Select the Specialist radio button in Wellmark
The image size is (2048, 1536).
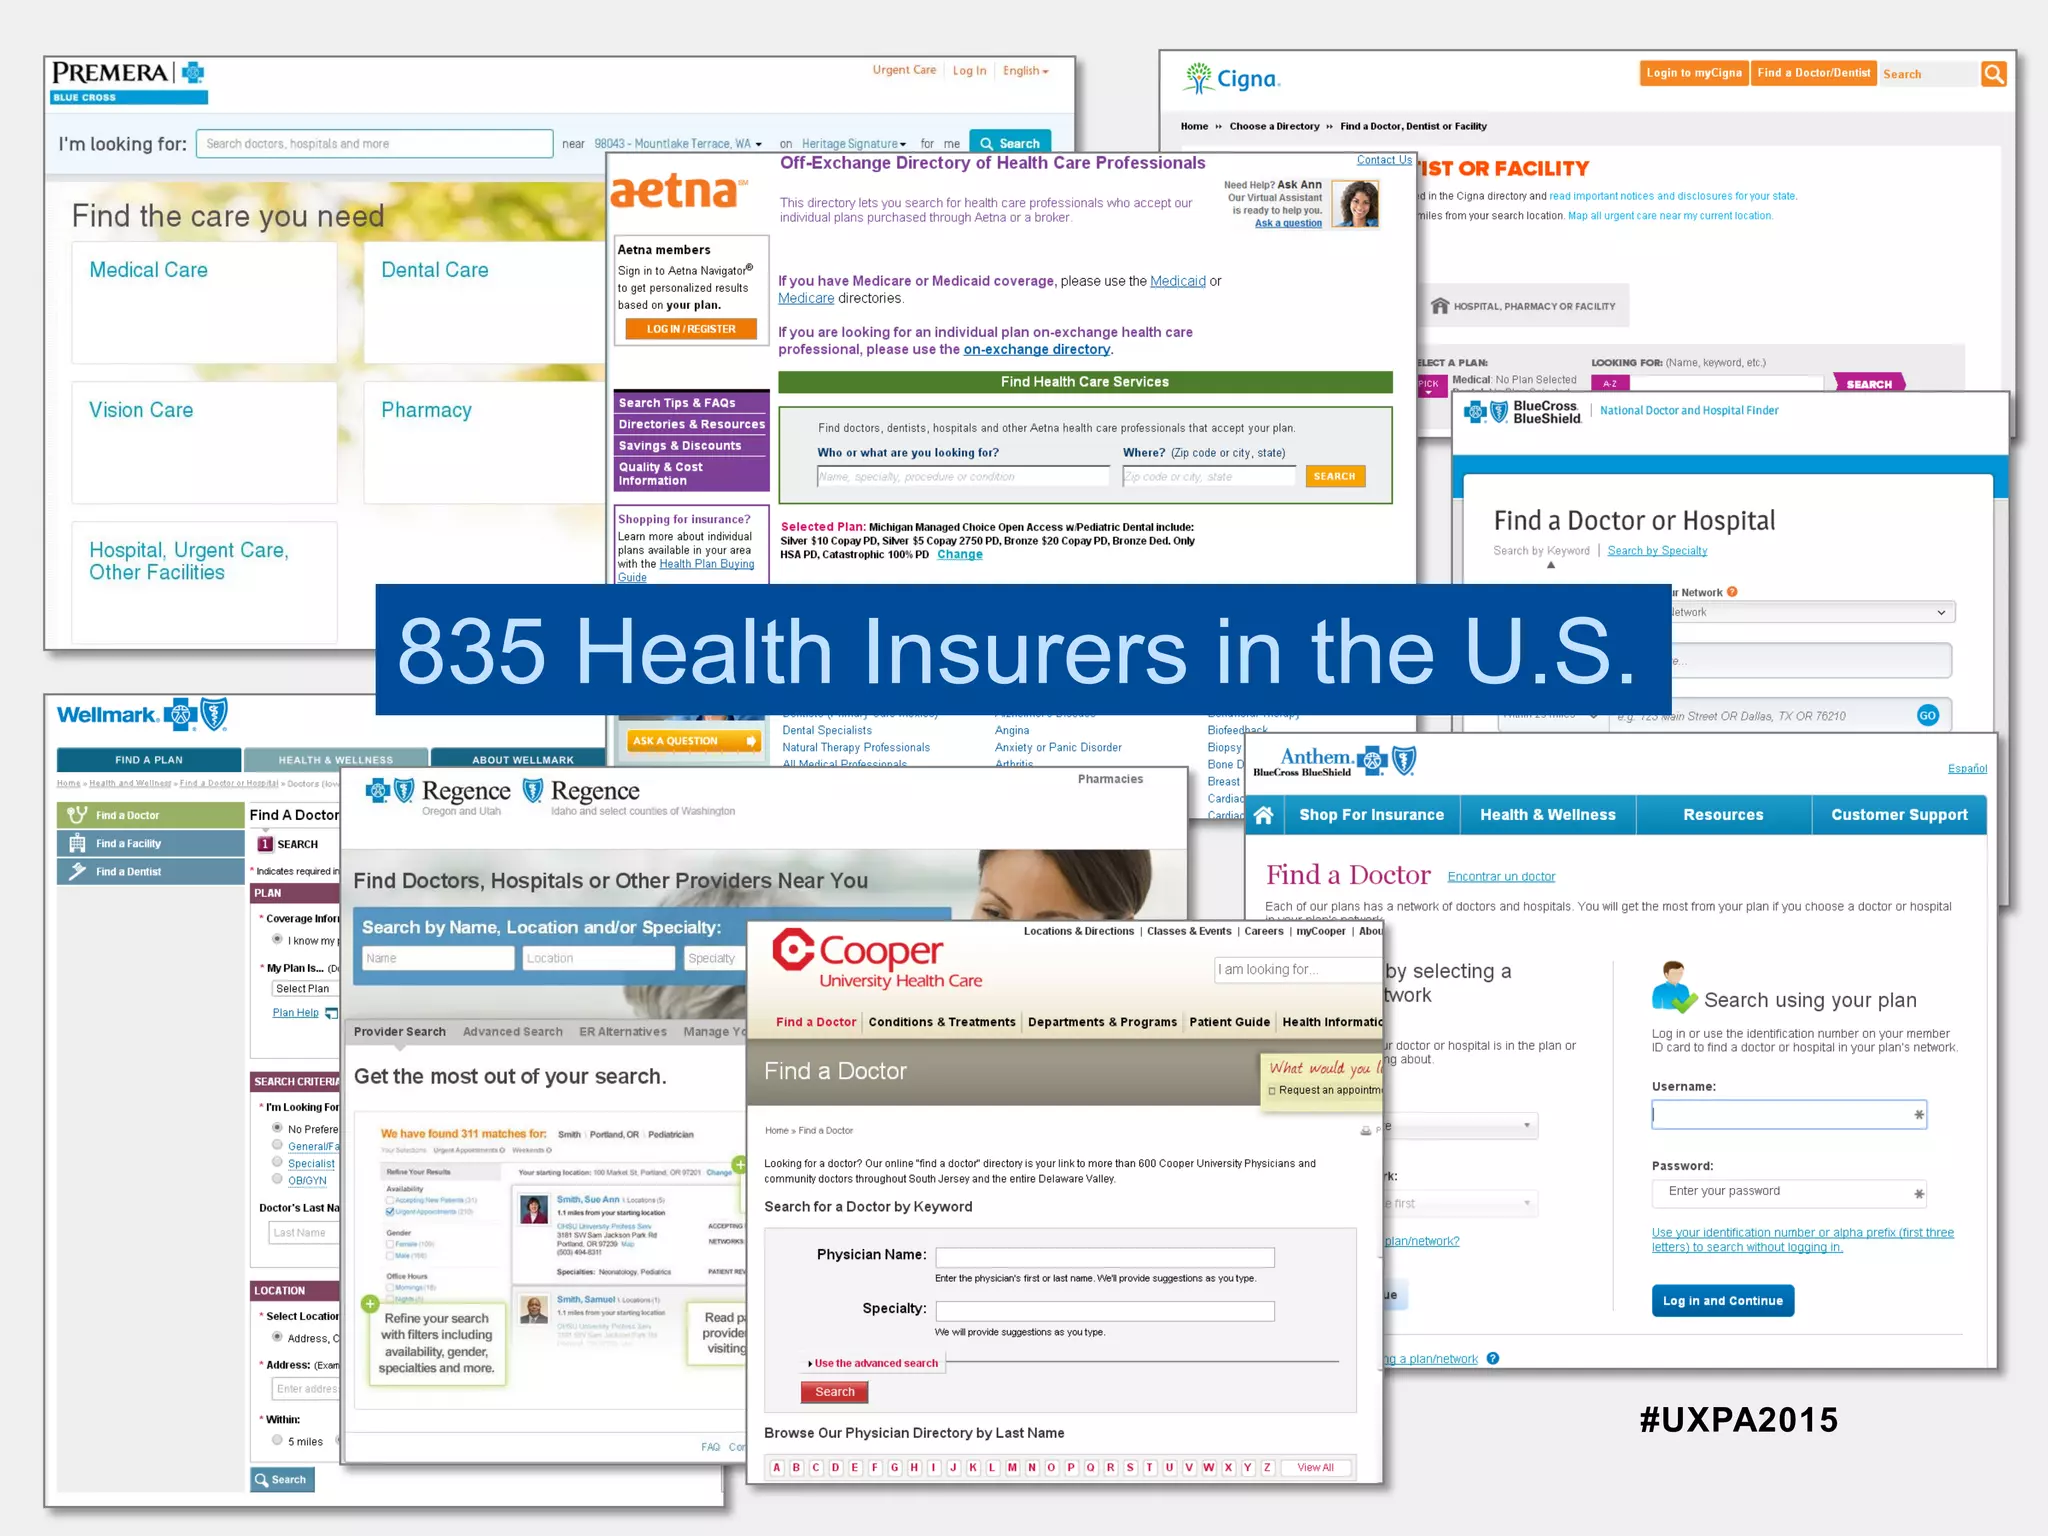point(277,1162)
